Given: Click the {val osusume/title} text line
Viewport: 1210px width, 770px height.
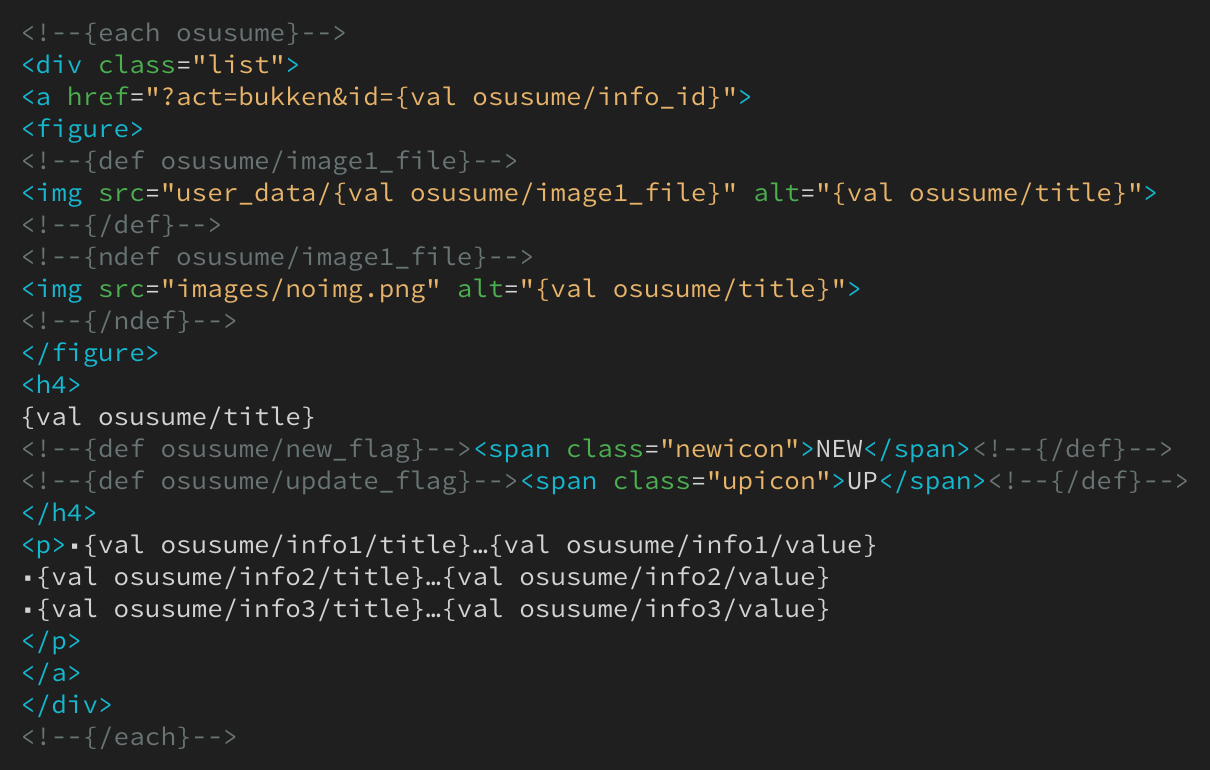Looking at the screenshot, I should click(x=168, y=417).
